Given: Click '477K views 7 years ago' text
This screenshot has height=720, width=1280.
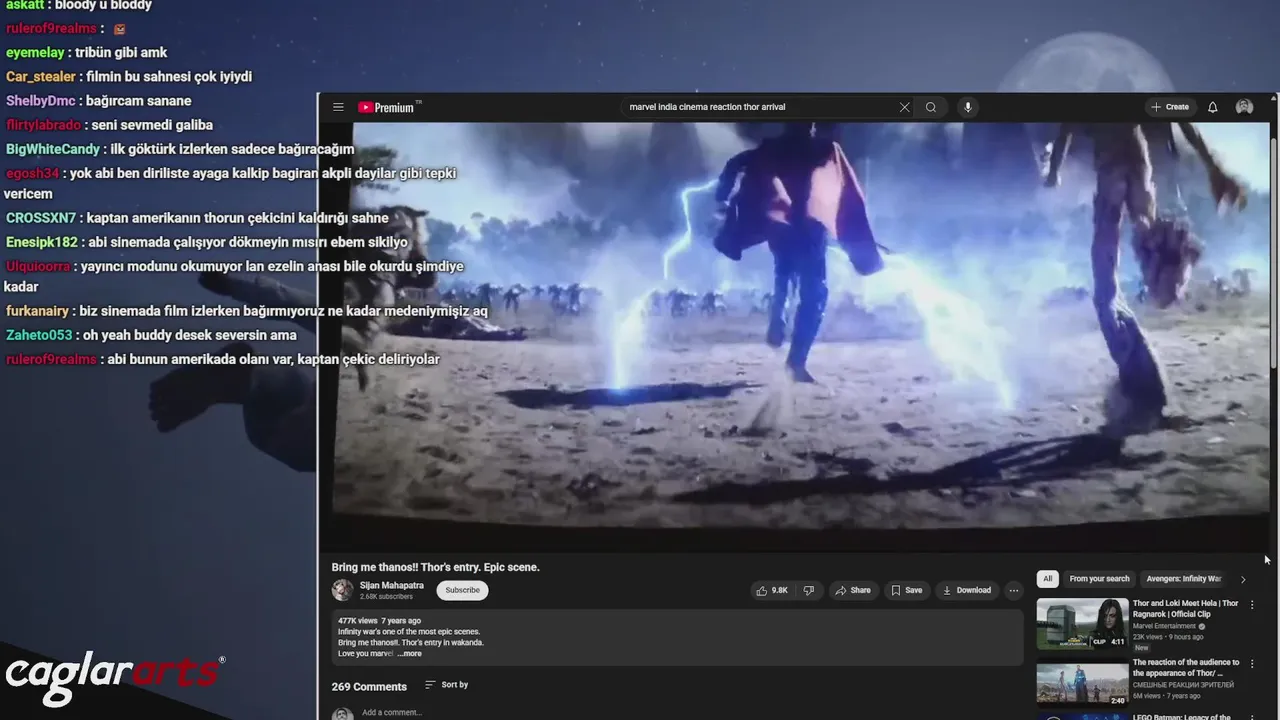Looking at the screenshot, I should pyautogui.click(x=379, y=621).
